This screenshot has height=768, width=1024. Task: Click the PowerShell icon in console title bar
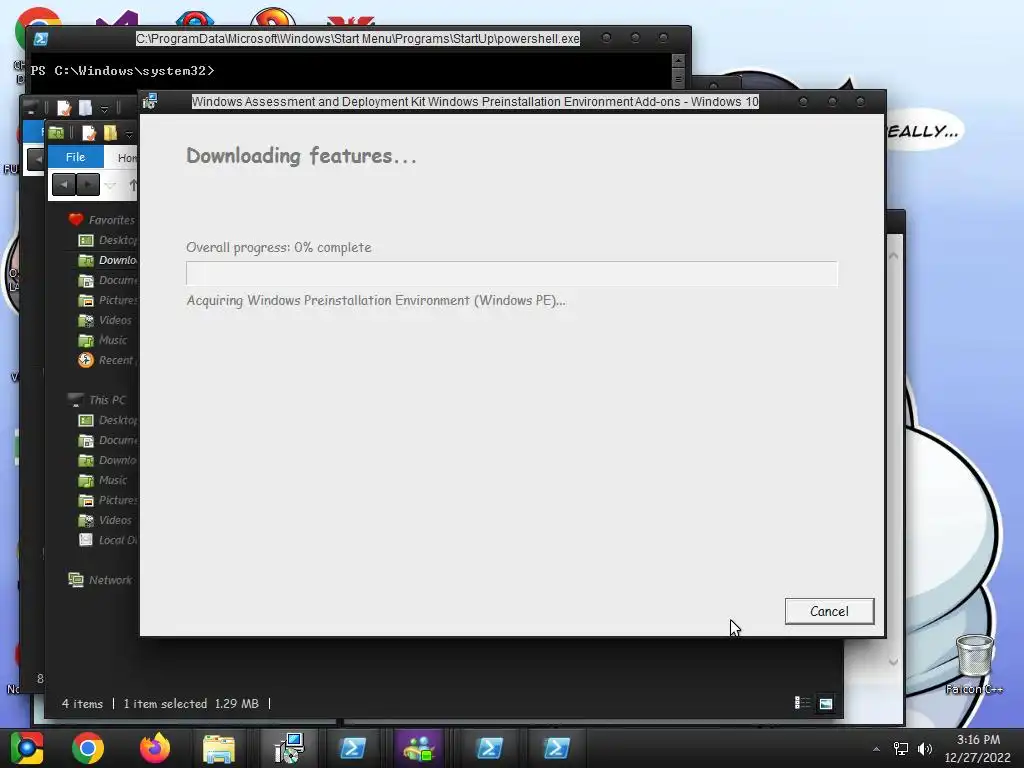[40, 39]
